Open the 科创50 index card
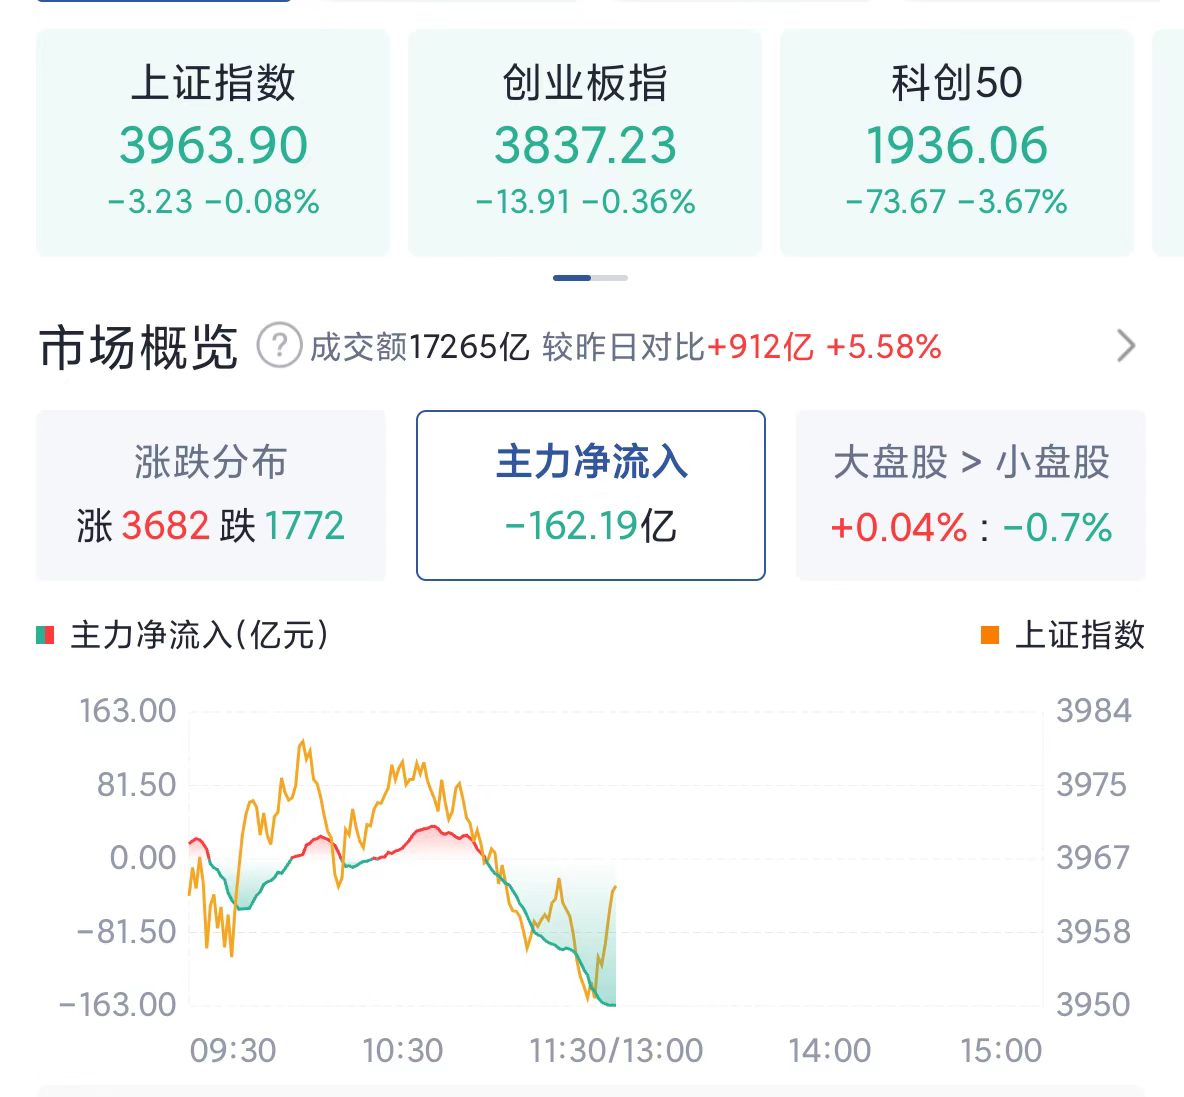1184x1097 pixels. pos(957,143)
